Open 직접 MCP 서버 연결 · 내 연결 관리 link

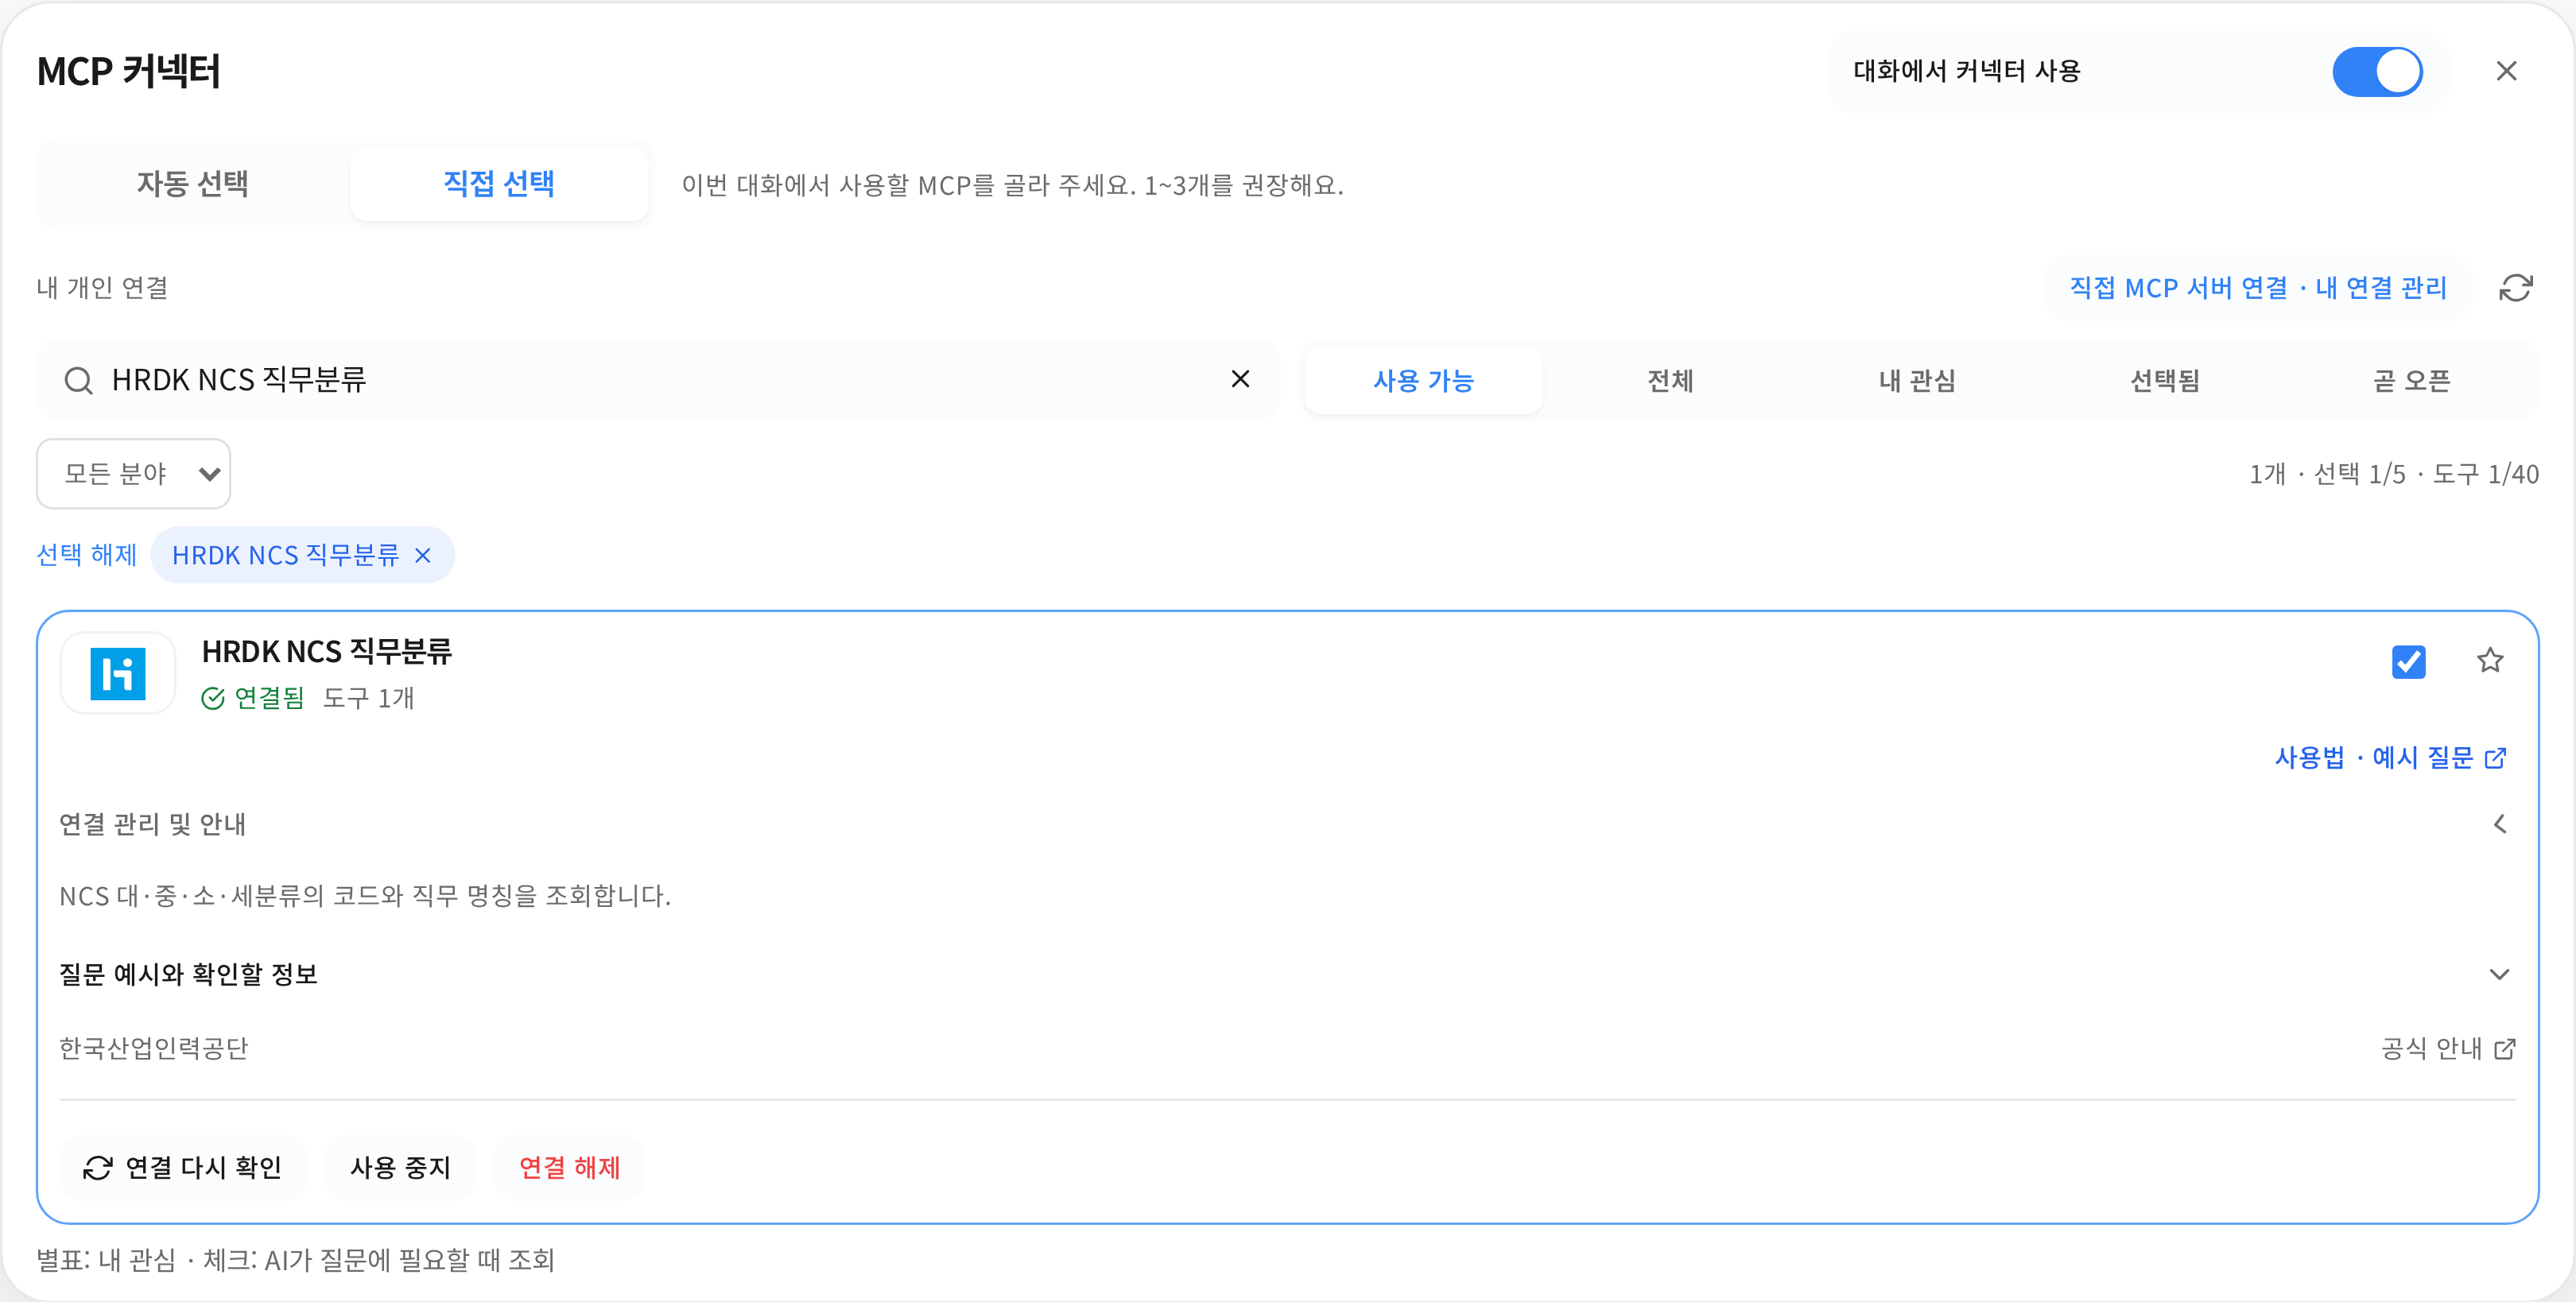(2258, 288)
